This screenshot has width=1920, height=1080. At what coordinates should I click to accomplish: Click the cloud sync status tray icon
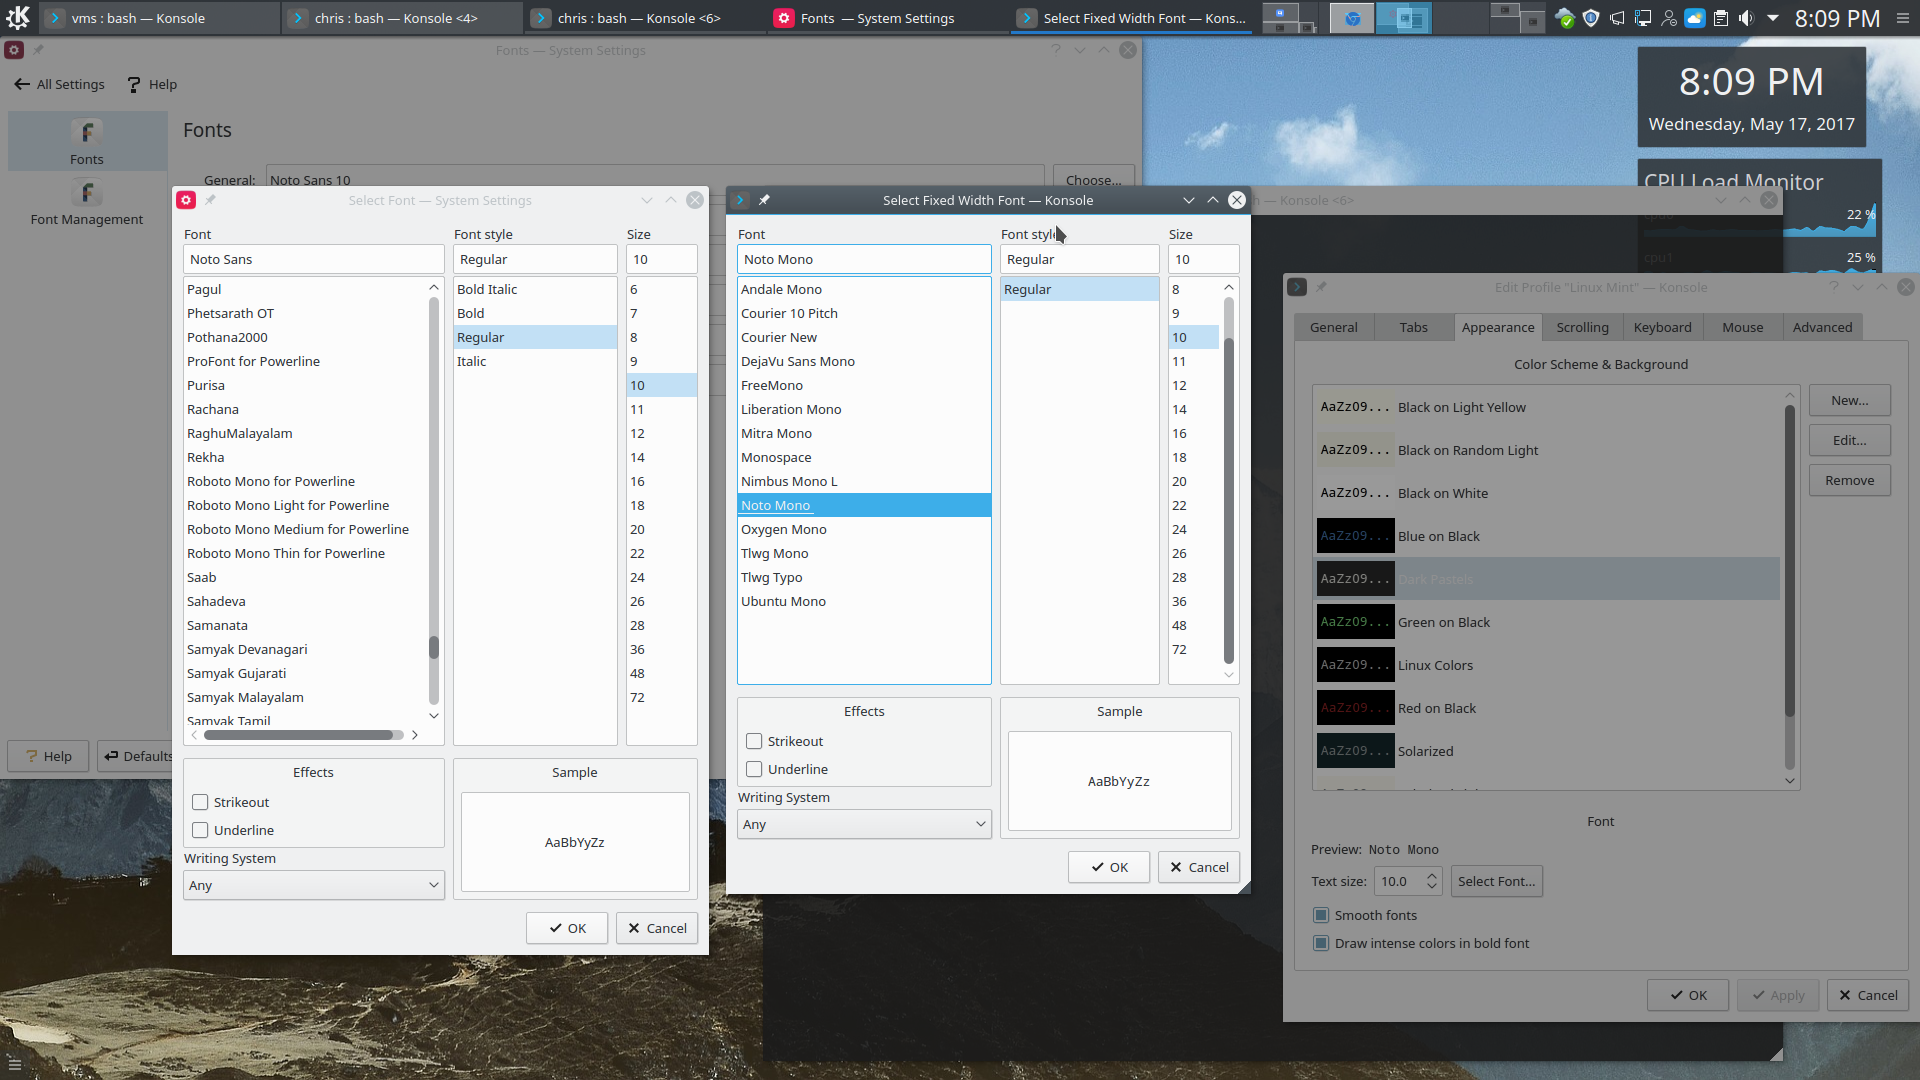[1565, 18]
